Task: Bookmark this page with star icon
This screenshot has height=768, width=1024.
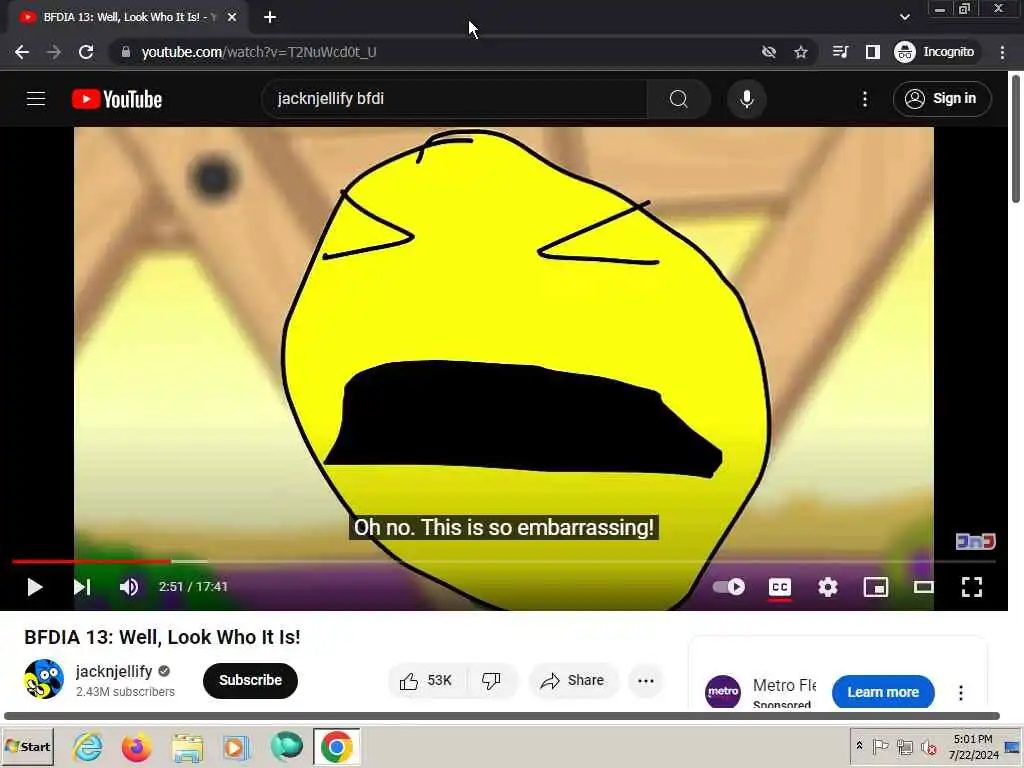Action: click(801, 52)
